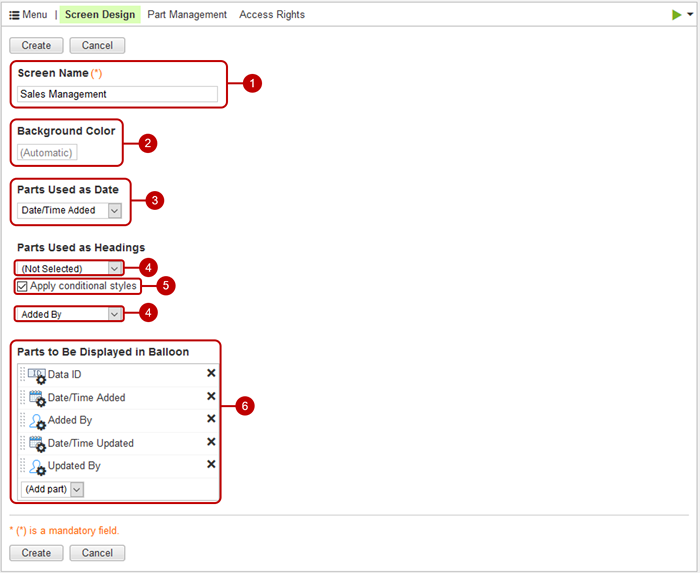Select Updated By text in balloon list

pyautogui.click(x=74, y=466)
